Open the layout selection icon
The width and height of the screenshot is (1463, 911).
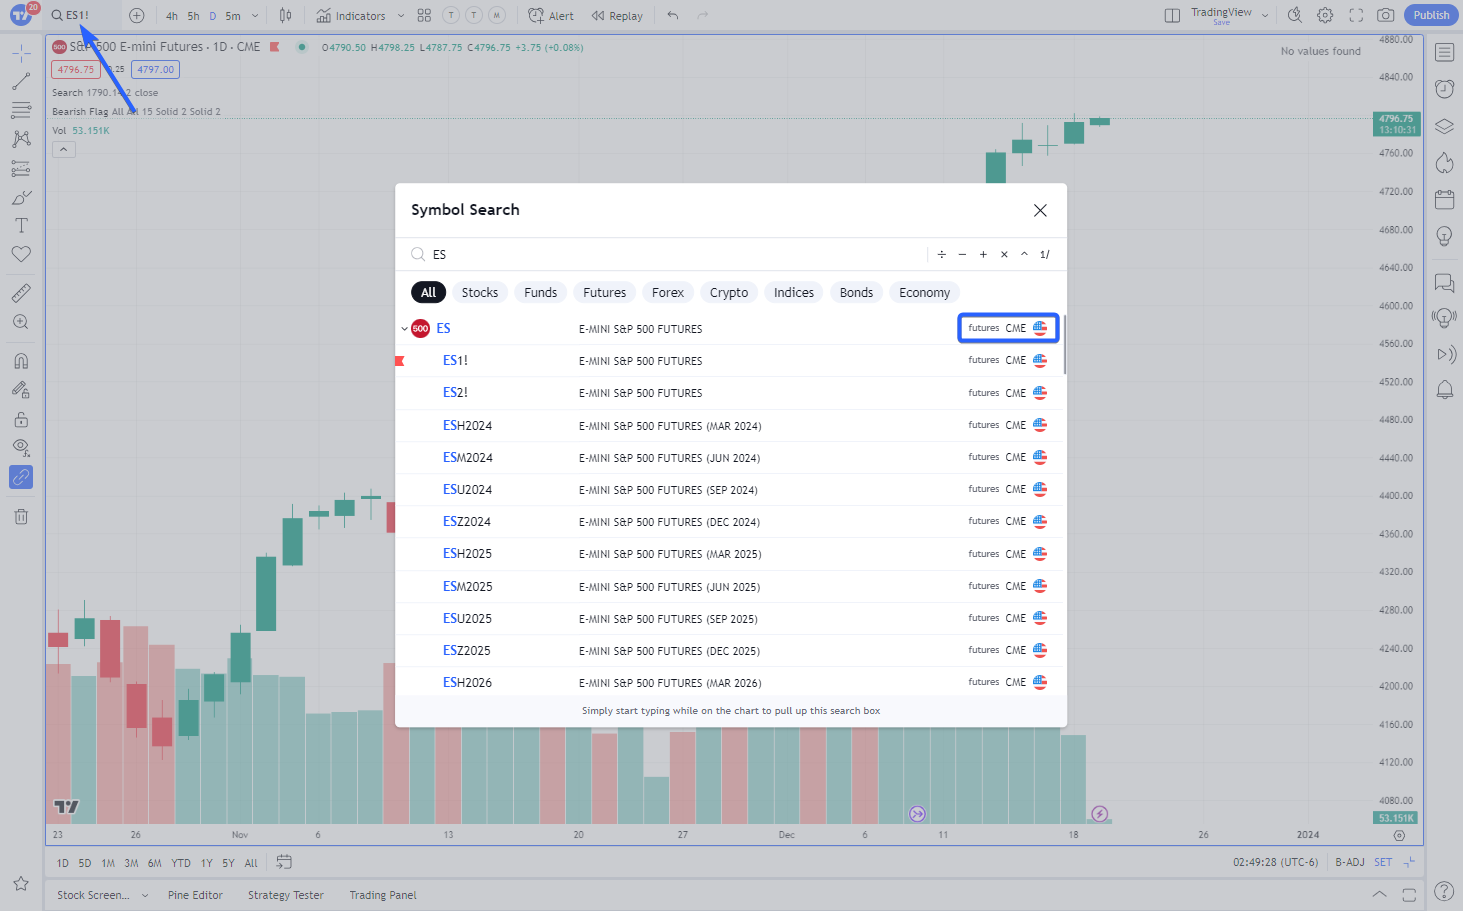[x=1172, y=15]
